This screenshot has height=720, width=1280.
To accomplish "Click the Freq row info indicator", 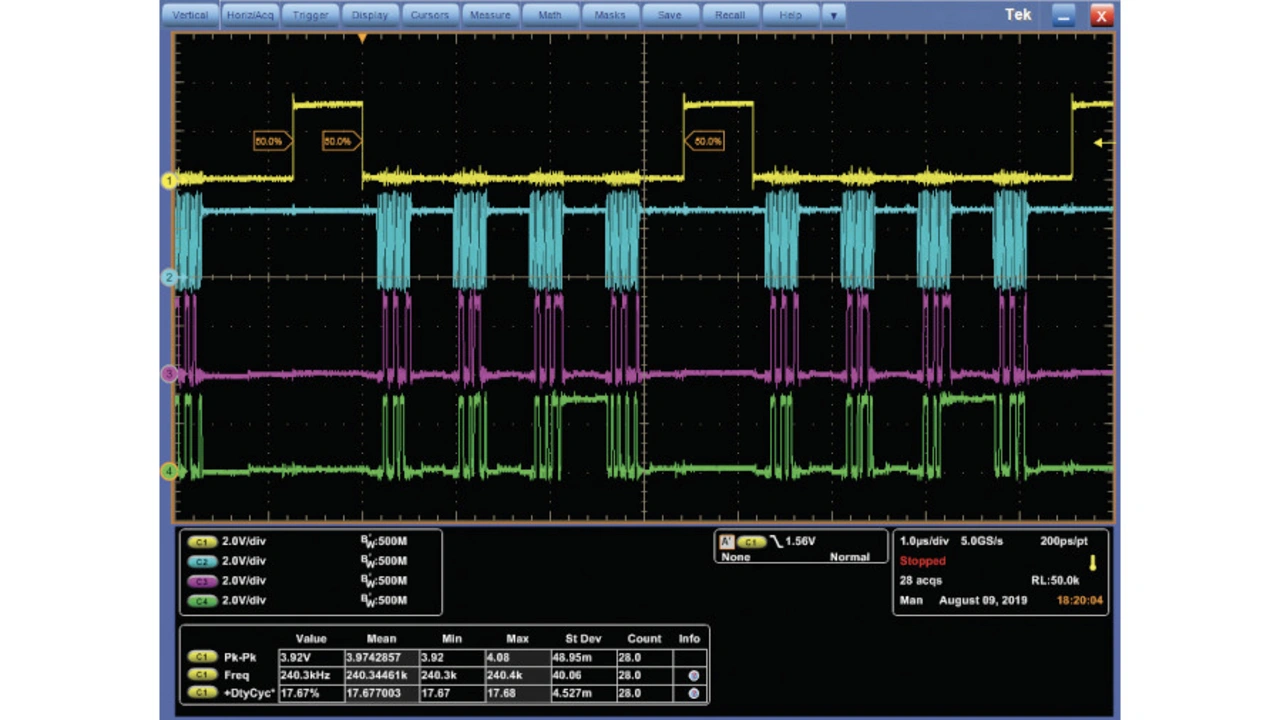I will 693,676.
